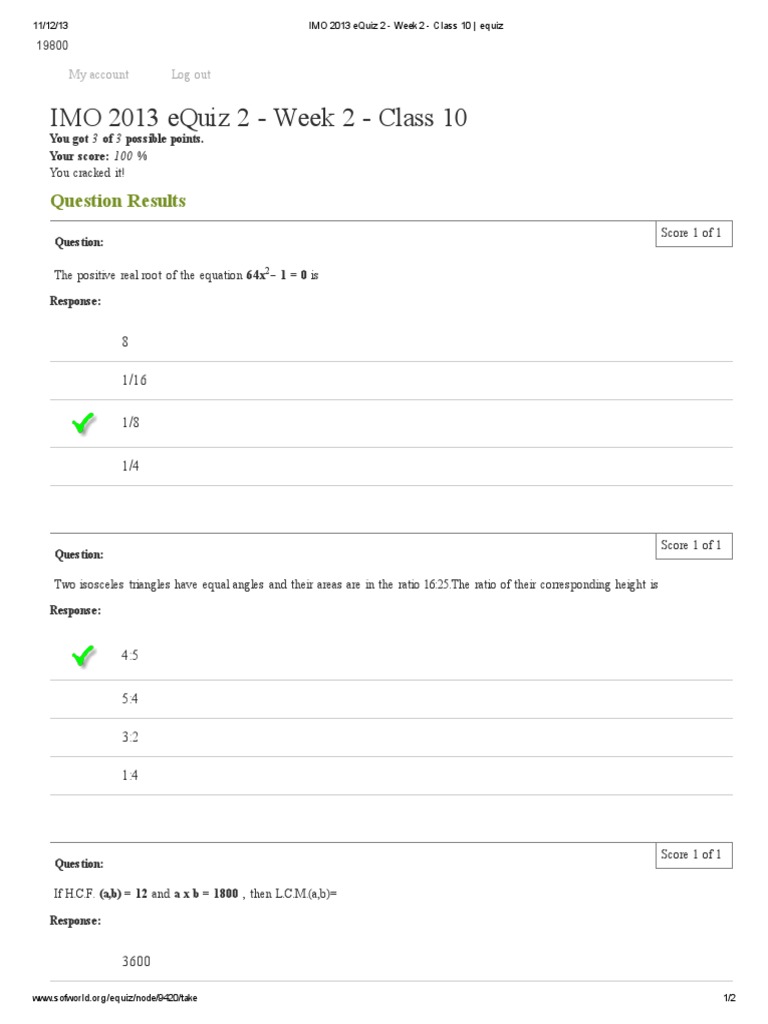The image size is (768, 1024).
Task: Open the My account link
Action: click(x=98, y=75)
